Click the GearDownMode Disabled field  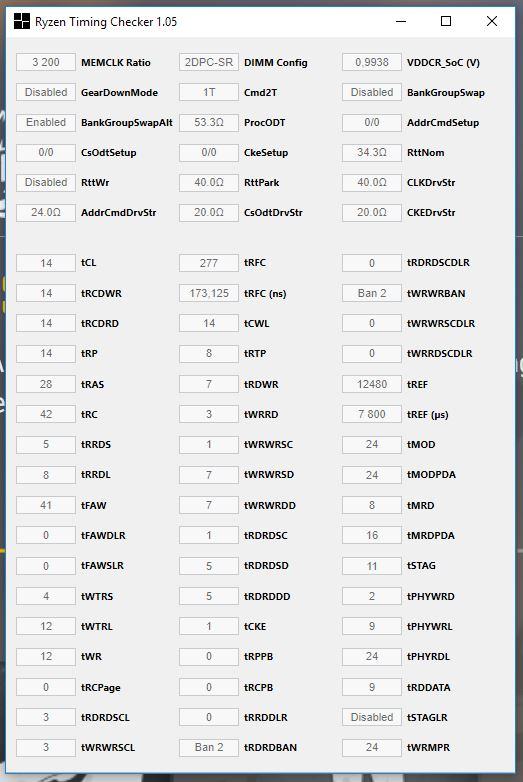click(46, 92)
